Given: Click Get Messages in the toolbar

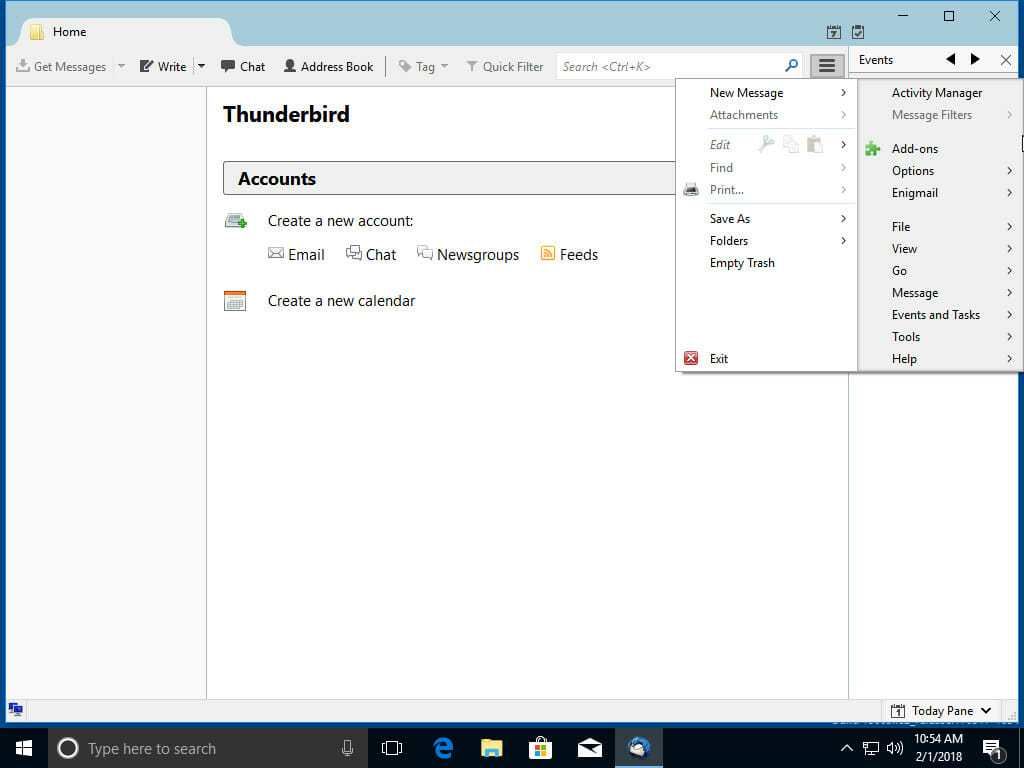Looking at the screenshot, I should (x=63, y=66).
